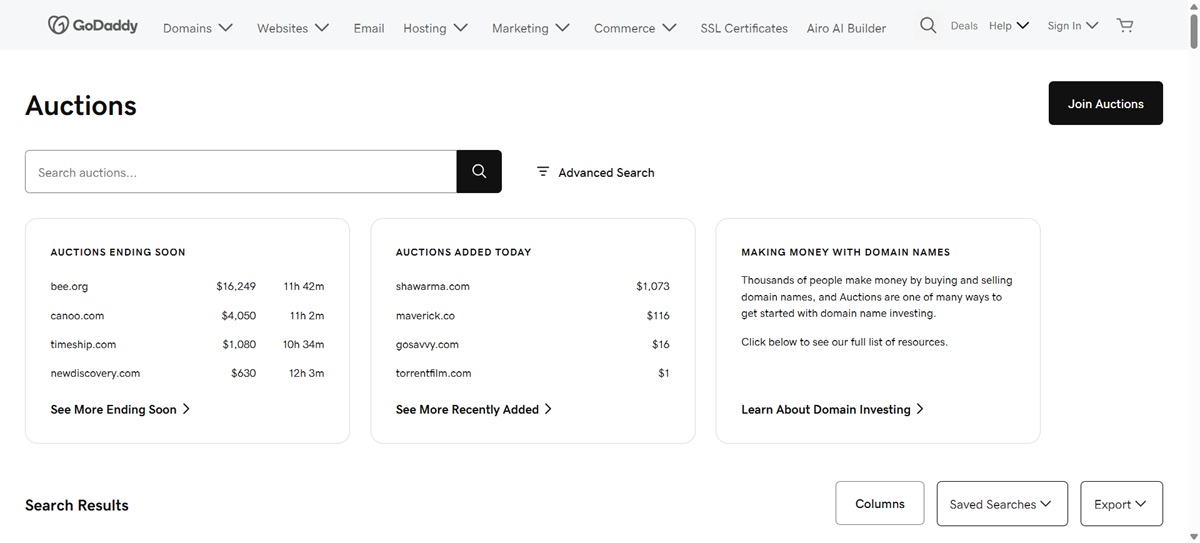Click the black auction search submit button
The height and width of the screenshot is (543, 1200).
(479, 172)
